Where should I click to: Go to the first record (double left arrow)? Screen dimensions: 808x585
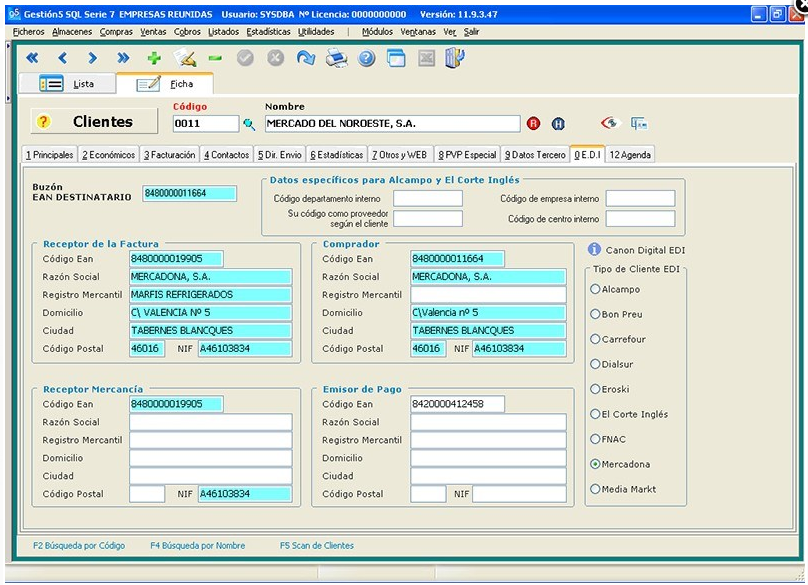coord(32,59)
